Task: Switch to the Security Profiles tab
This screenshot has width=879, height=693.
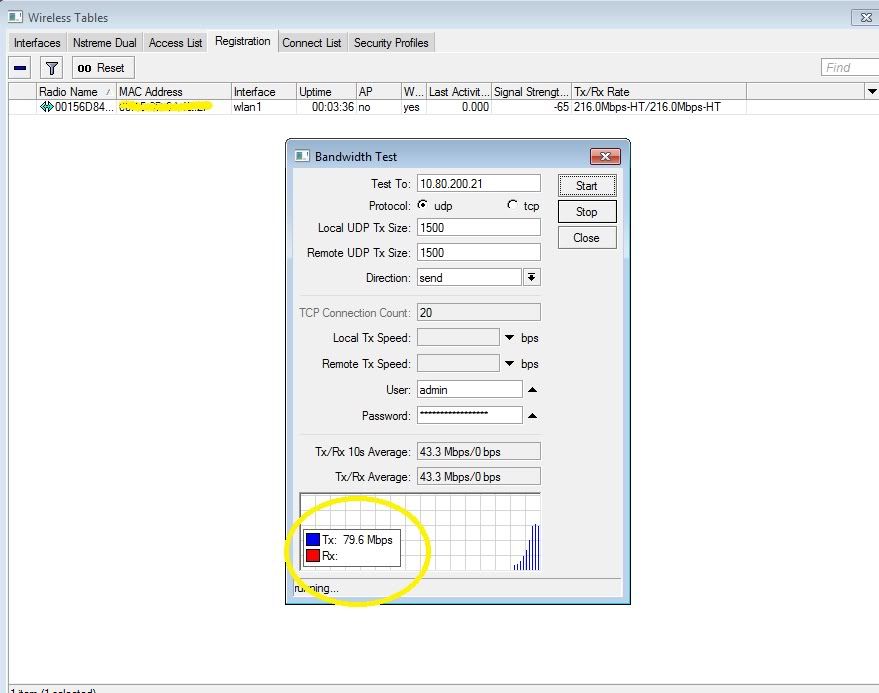Action: pyautogui.click(x=391, y=43)
